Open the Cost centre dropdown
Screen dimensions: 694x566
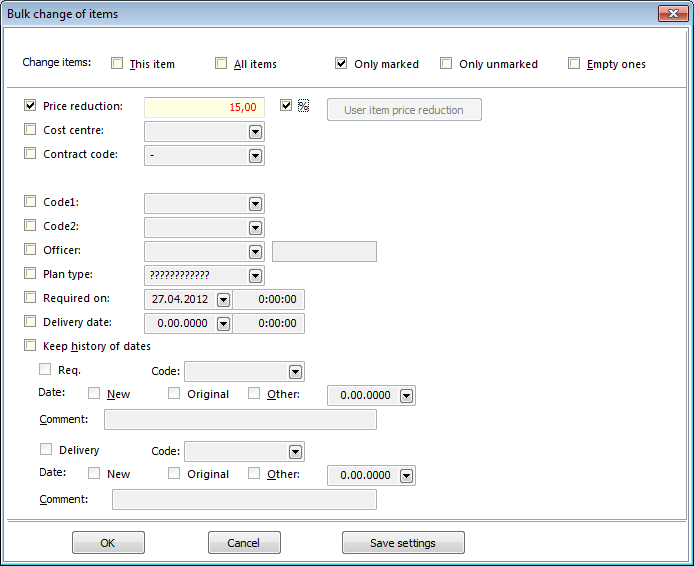click(x=255, y=132)
